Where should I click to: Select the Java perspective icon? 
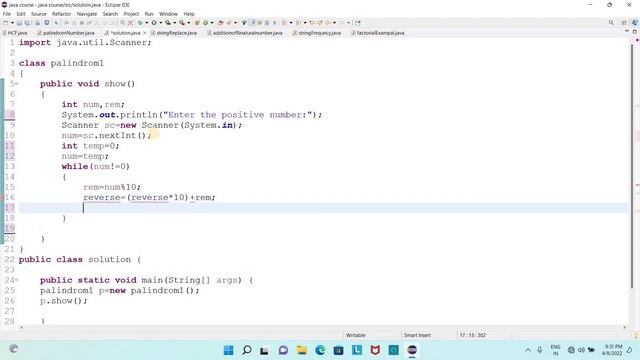coord(635,23)
